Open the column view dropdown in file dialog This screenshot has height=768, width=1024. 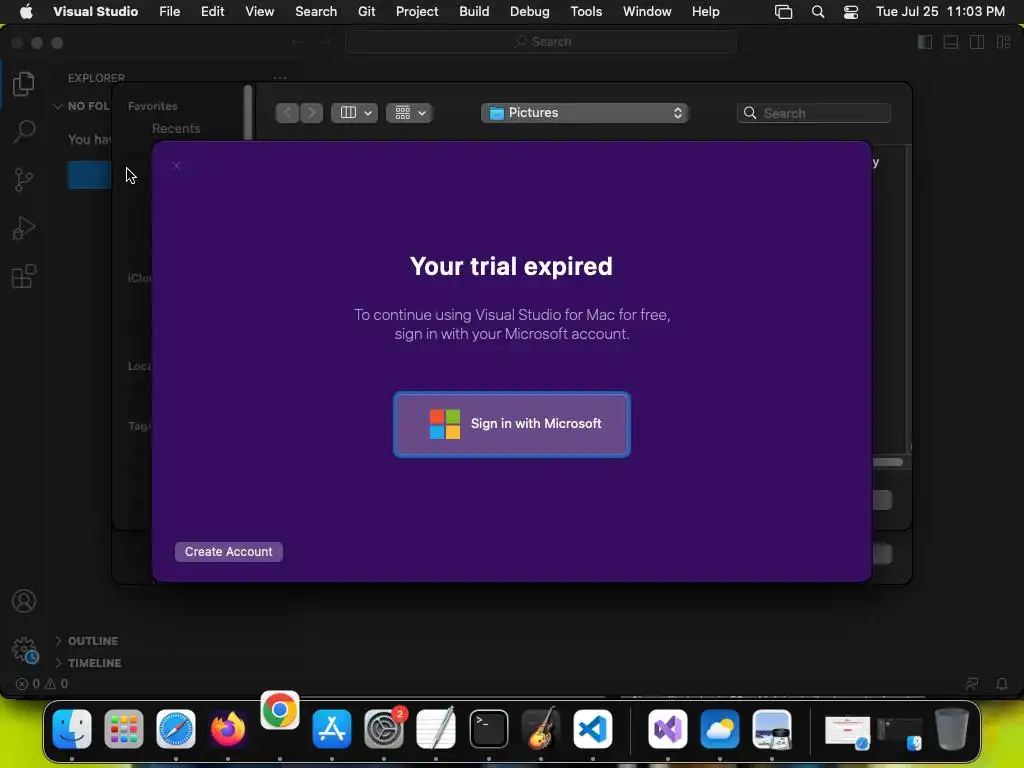click(x=355, y=113)
